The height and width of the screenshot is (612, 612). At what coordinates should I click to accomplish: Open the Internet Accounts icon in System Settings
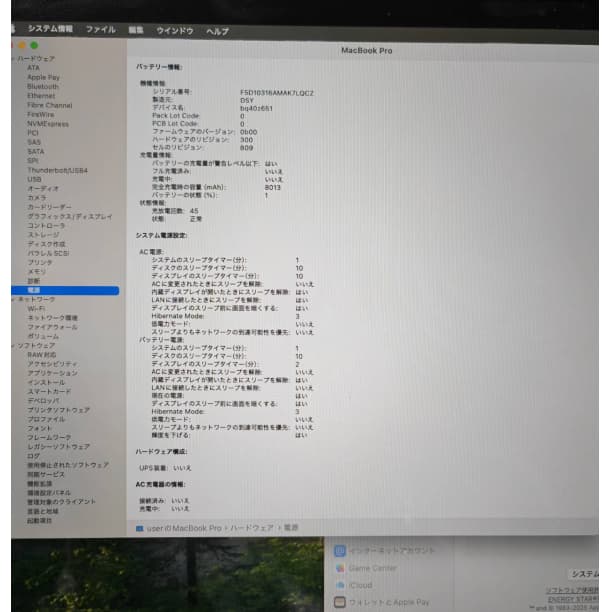tap(340, 551)
